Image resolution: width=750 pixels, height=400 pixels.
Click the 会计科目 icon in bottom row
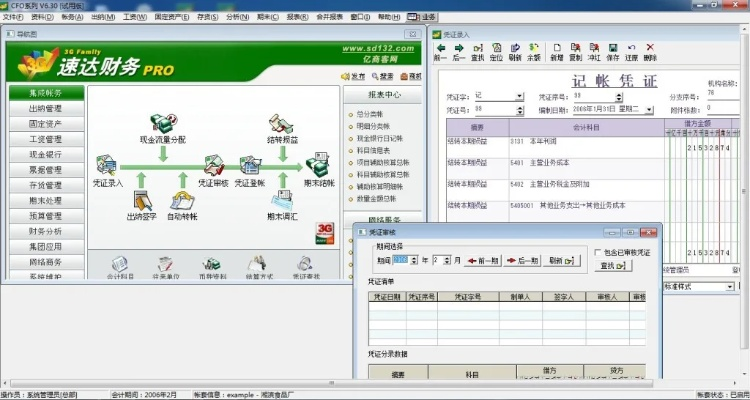[120, 264]
